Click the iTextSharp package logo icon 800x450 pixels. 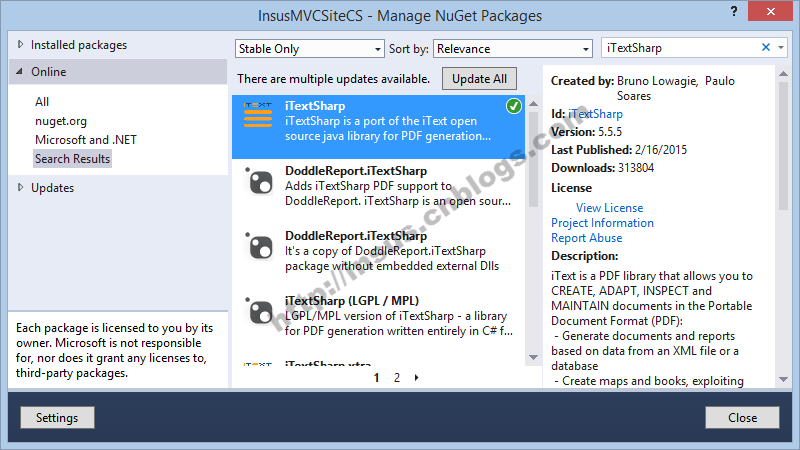coord(258,115)
